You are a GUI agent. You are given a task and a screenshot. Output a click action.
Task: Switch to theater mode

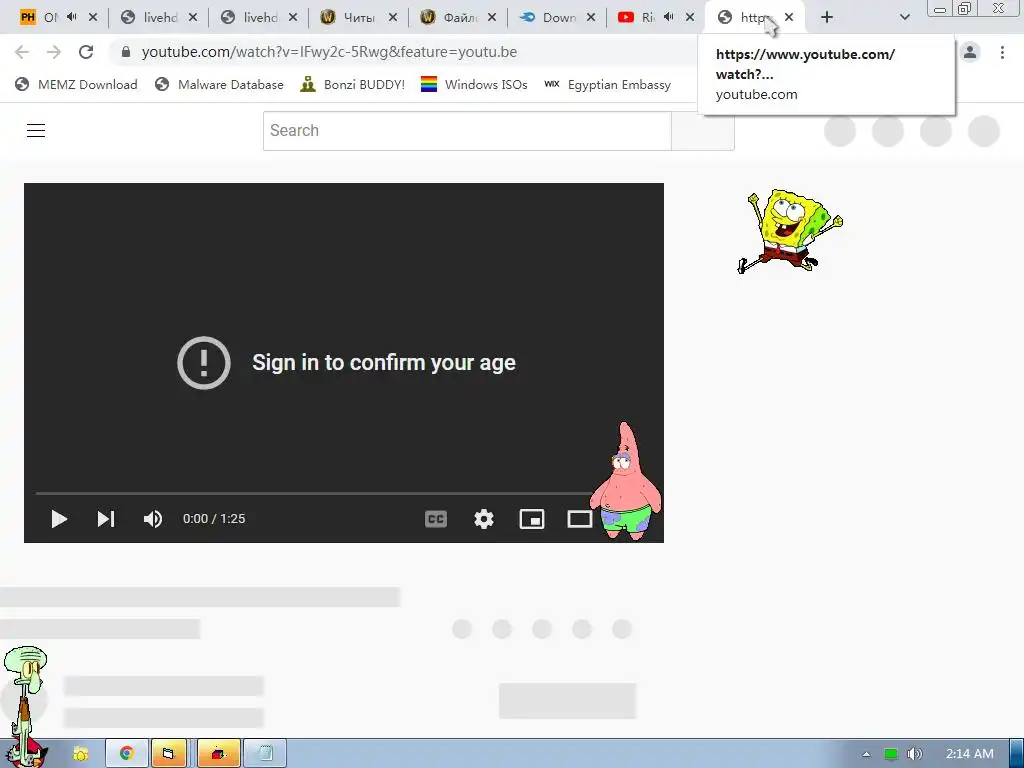click(579, 519)
